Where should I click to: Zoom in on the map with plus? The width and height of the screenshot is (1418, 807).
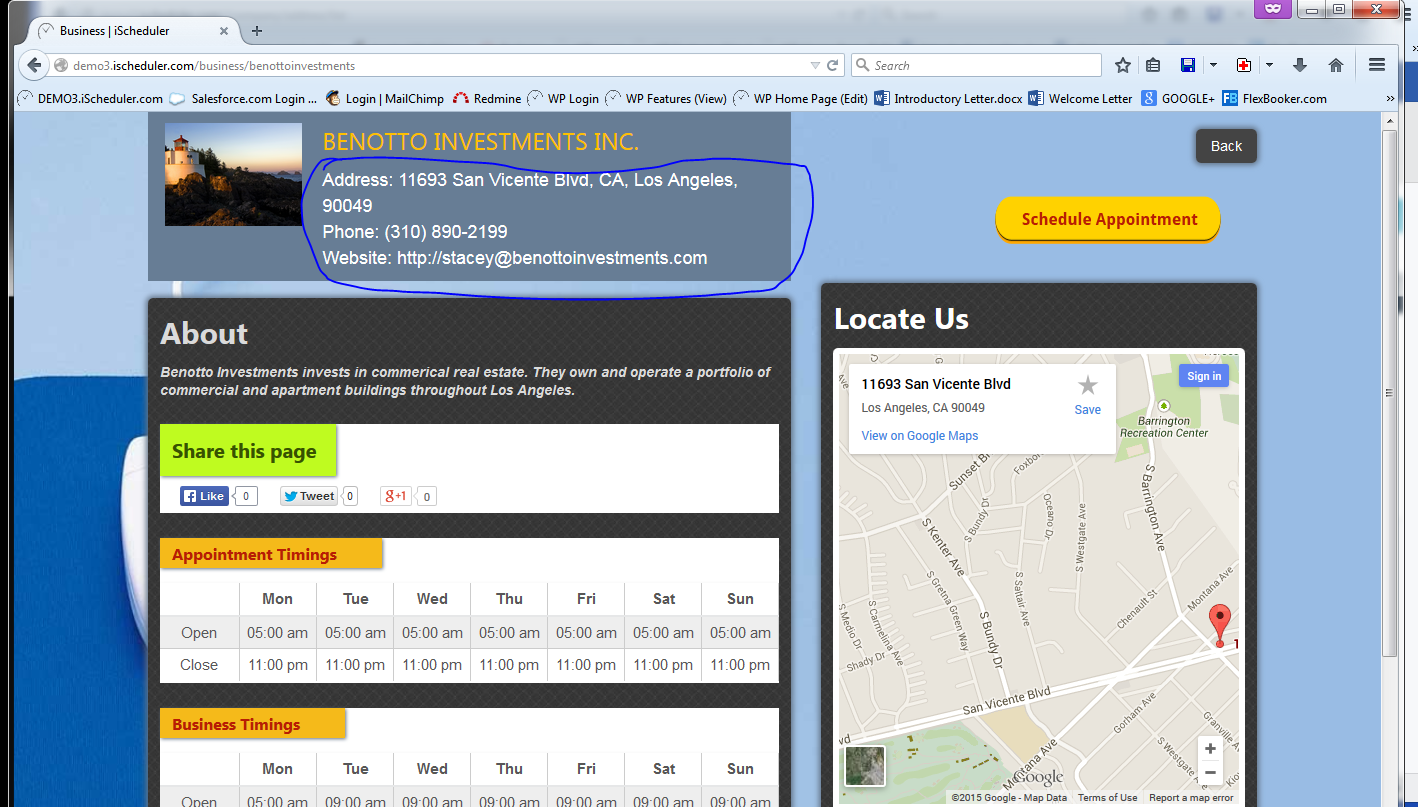tap(1210, 749)
